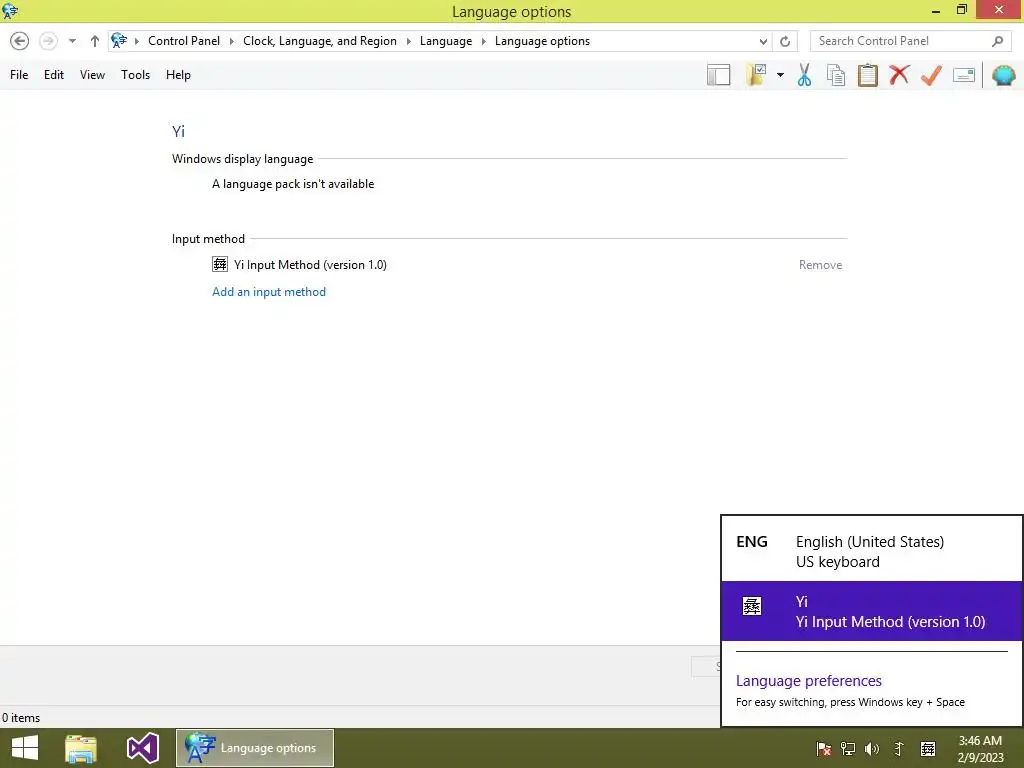
Task: Click the Cut scissors icon
Action: [x=805, y=75]
